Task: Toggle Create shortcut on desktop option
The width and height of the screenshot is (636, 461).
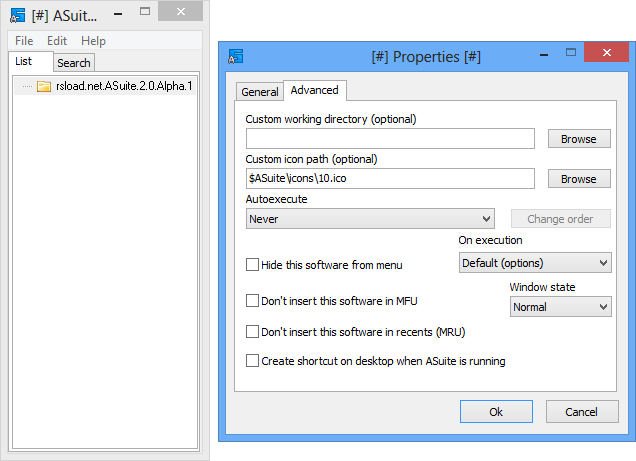Action: pos(253,361)
